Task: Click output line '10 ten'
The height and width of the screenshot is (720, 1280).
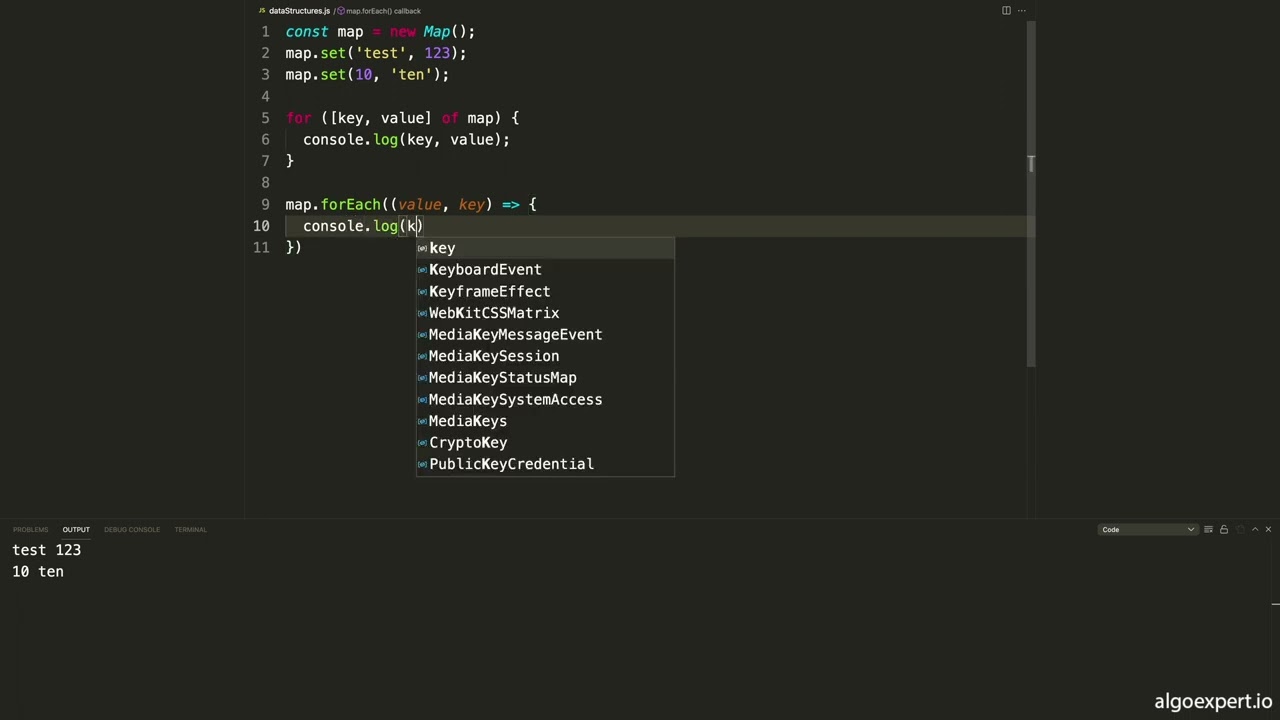Action: pos(38,572)
